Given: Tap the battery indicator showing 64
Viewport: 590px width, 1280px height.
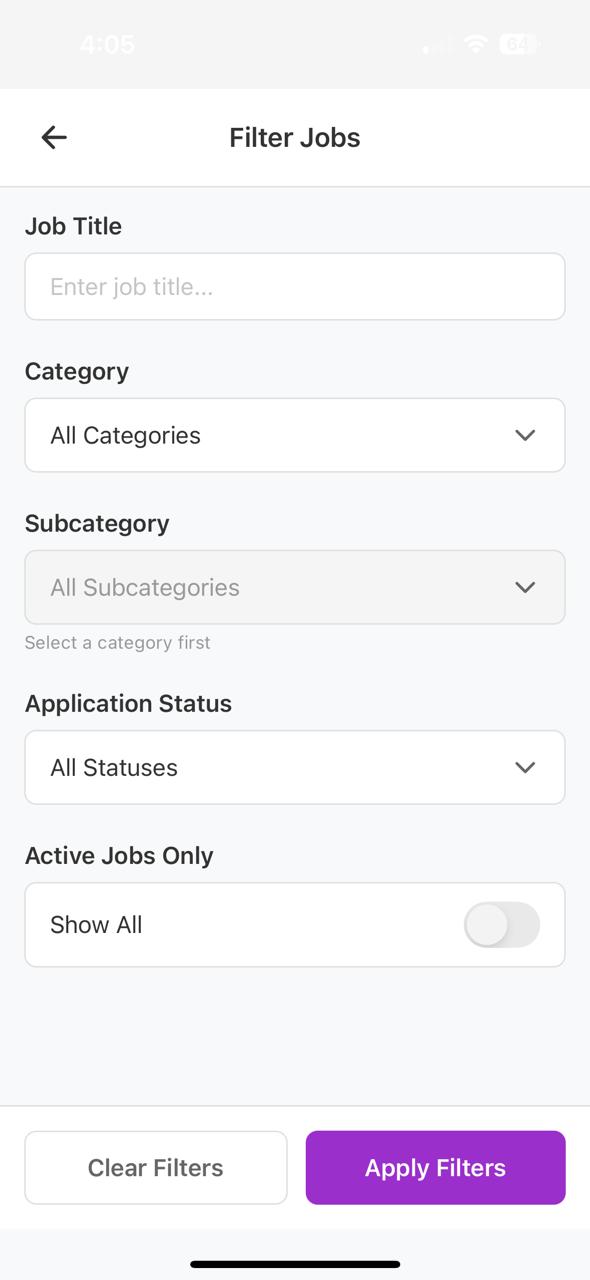Looking at the screenshot, I should coord(518,44).
